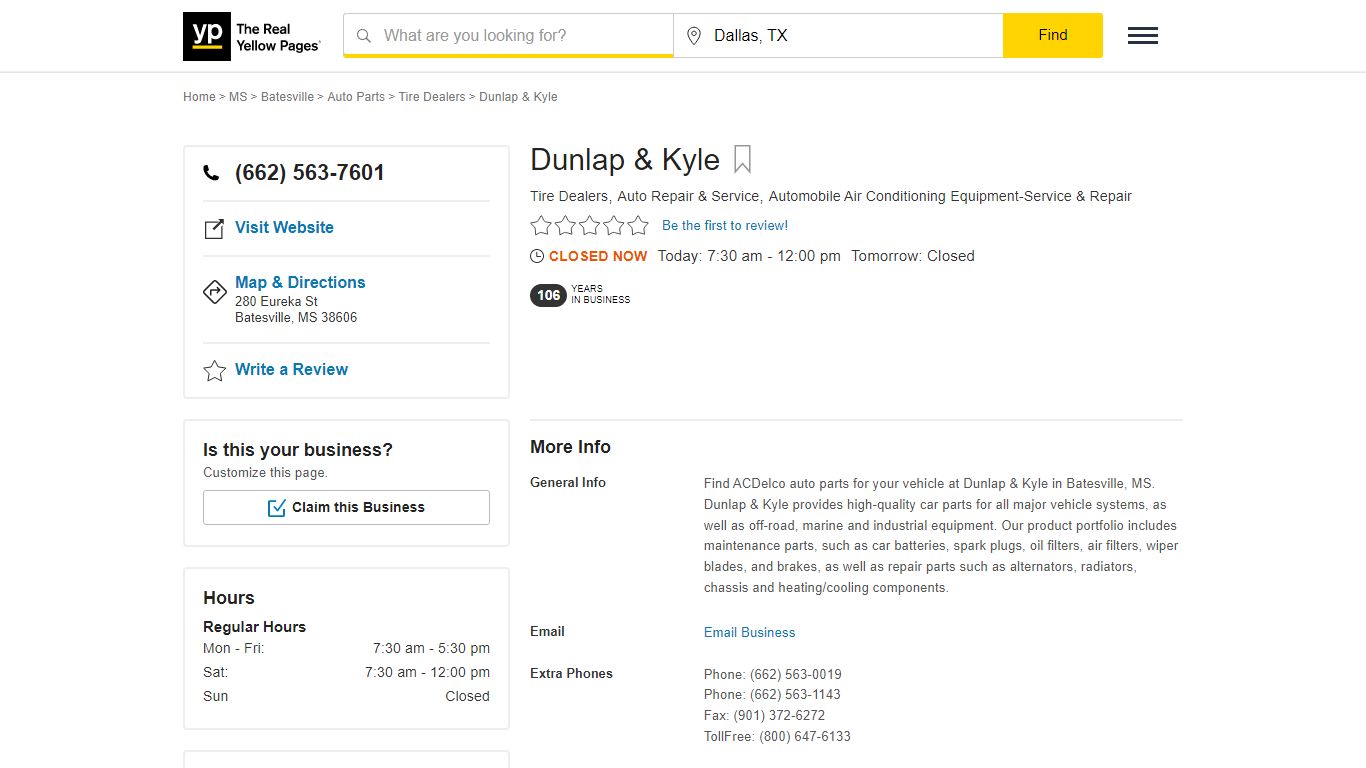
Task: Open the Batesville breadcrumb
Action: click(287, 97)
